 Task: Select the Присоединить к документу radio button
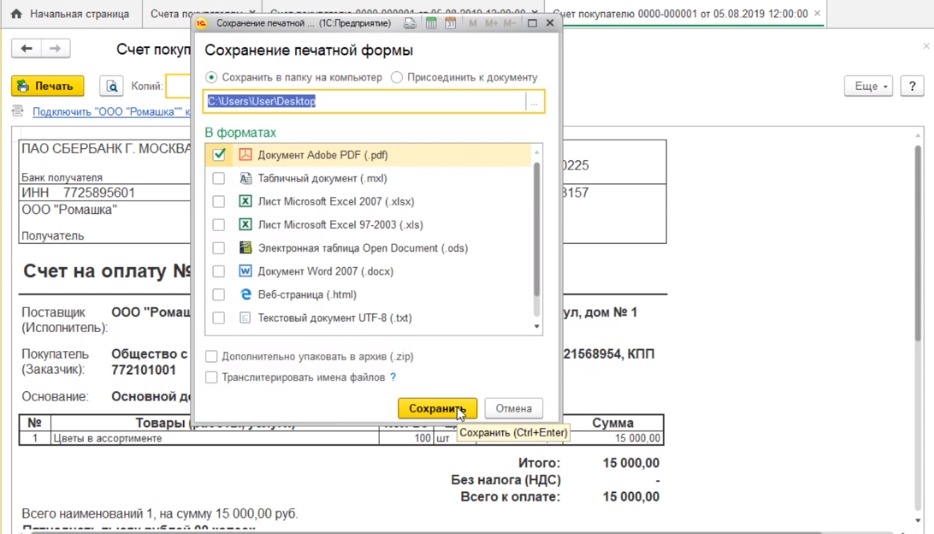coord(397,77)
